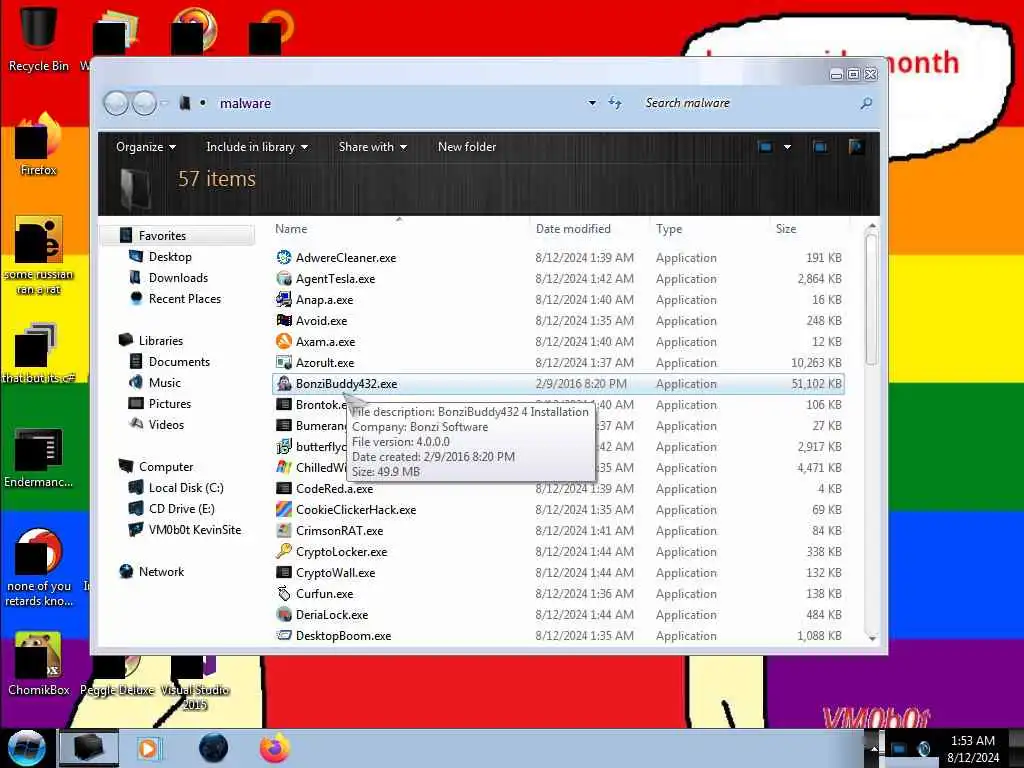Open the address bar history dropdown

coord(592,103)
